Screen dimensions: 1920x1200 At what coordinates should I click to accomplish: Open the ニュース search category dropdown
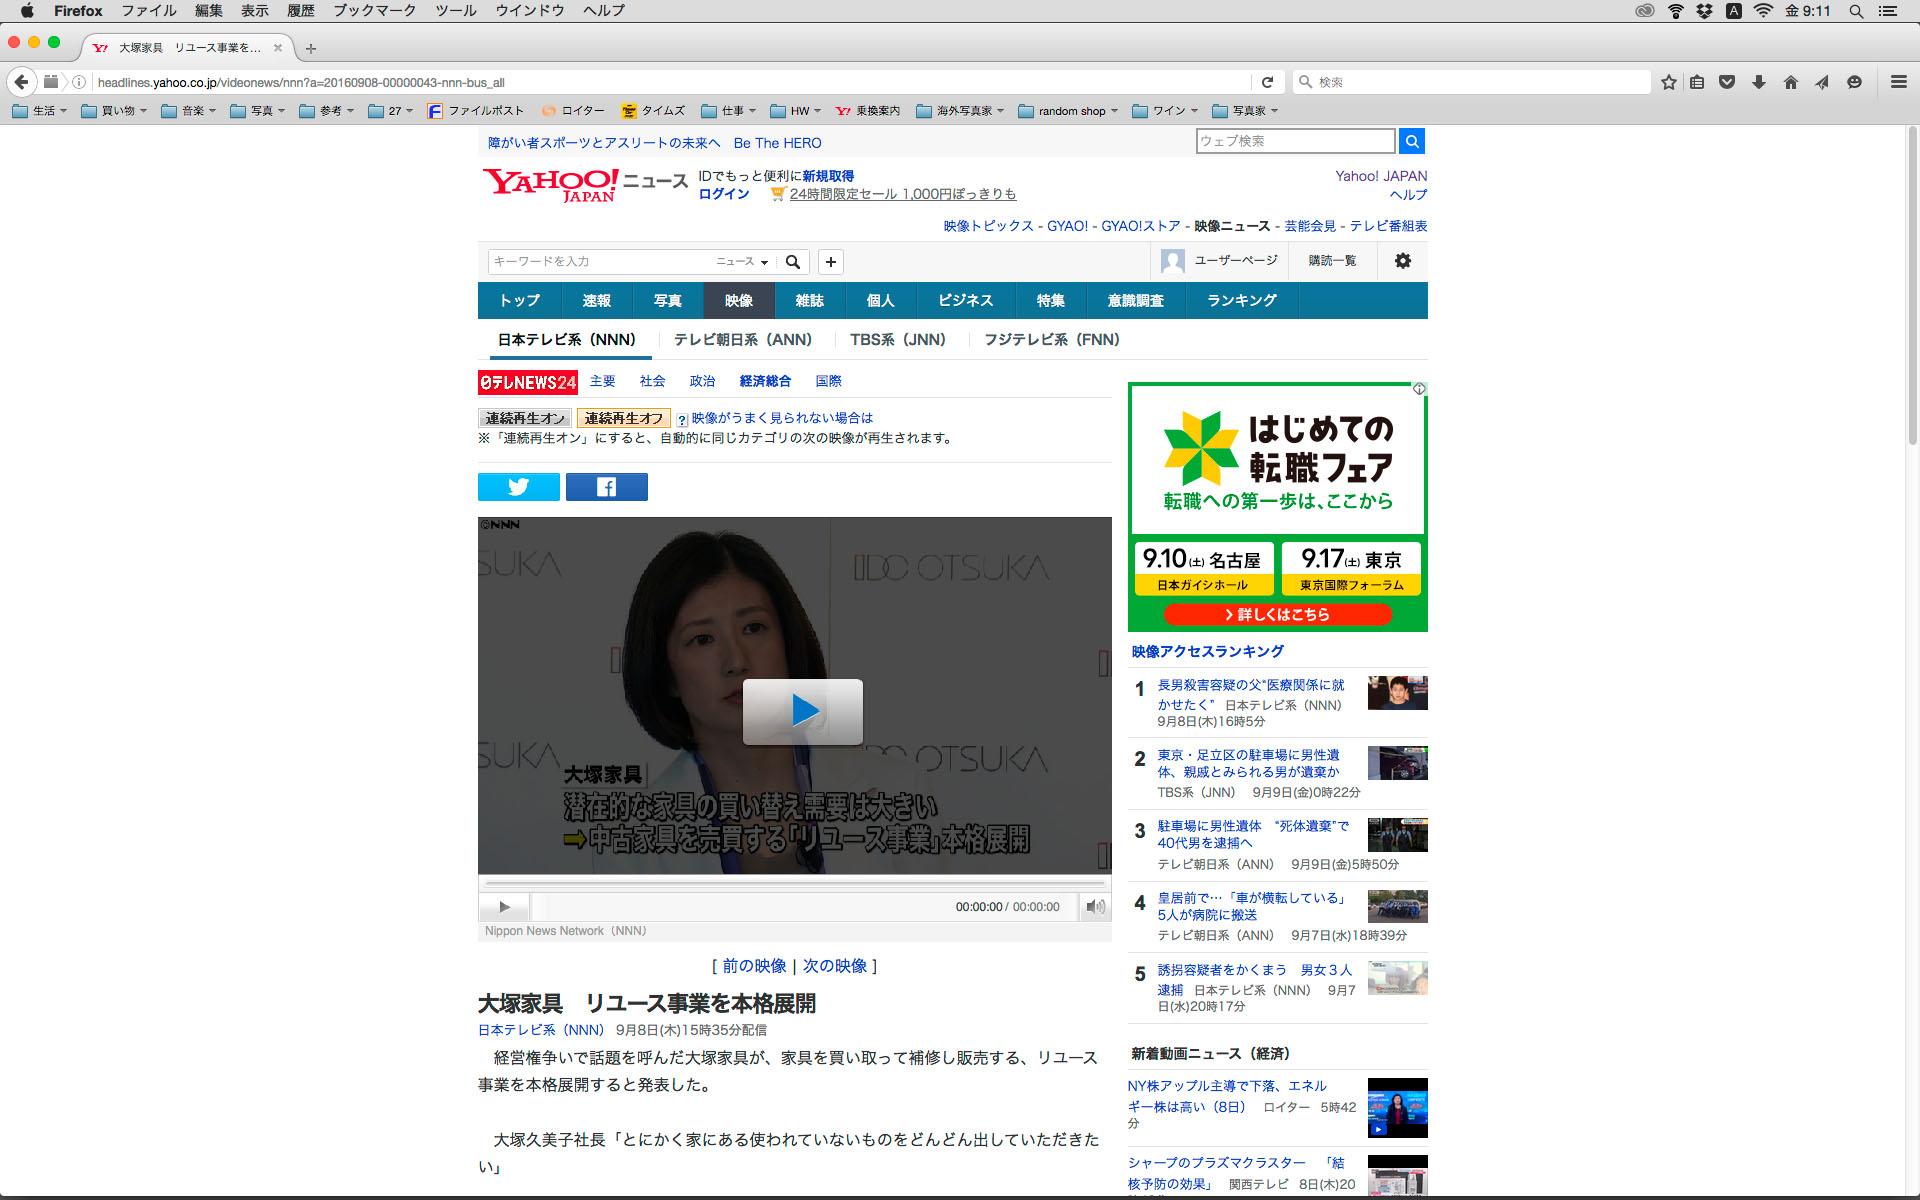point(742,262)
